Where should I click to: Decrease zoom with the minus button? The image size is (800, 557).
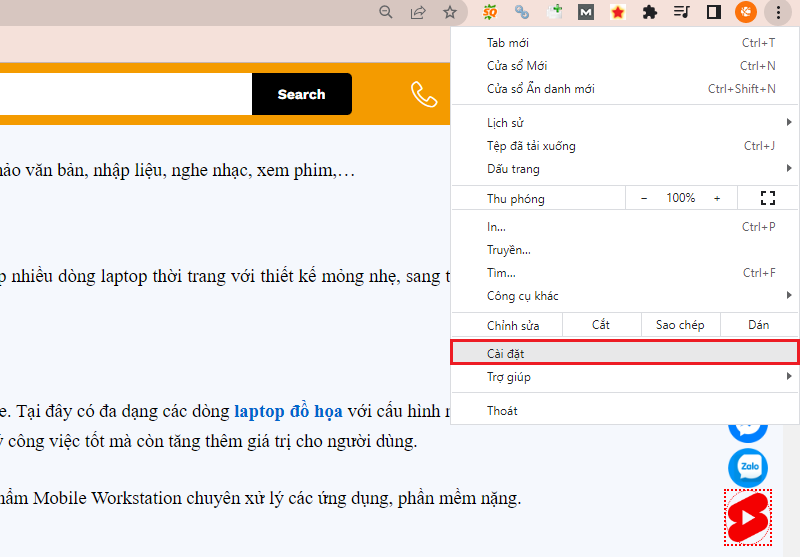[644, 198]
